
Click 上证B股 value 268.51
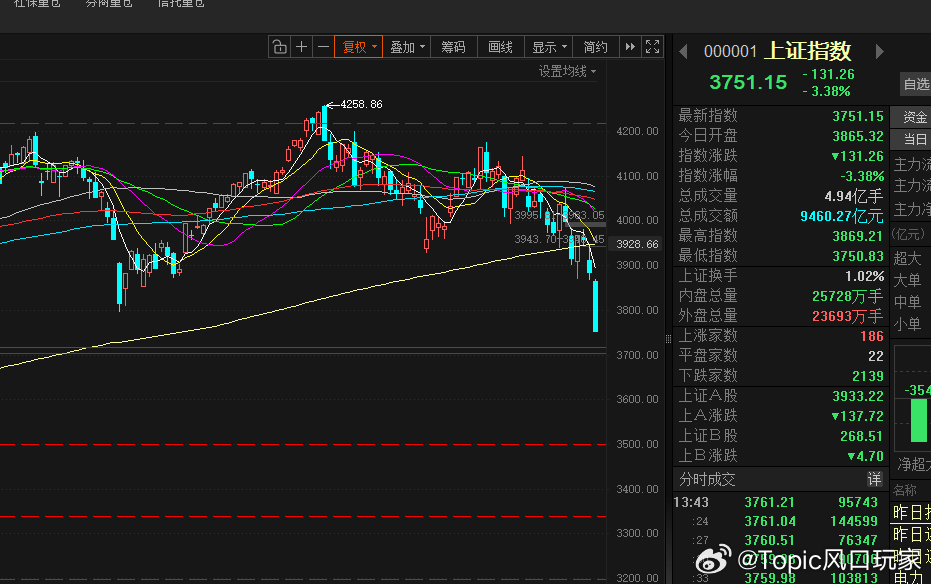coord(862,436)
